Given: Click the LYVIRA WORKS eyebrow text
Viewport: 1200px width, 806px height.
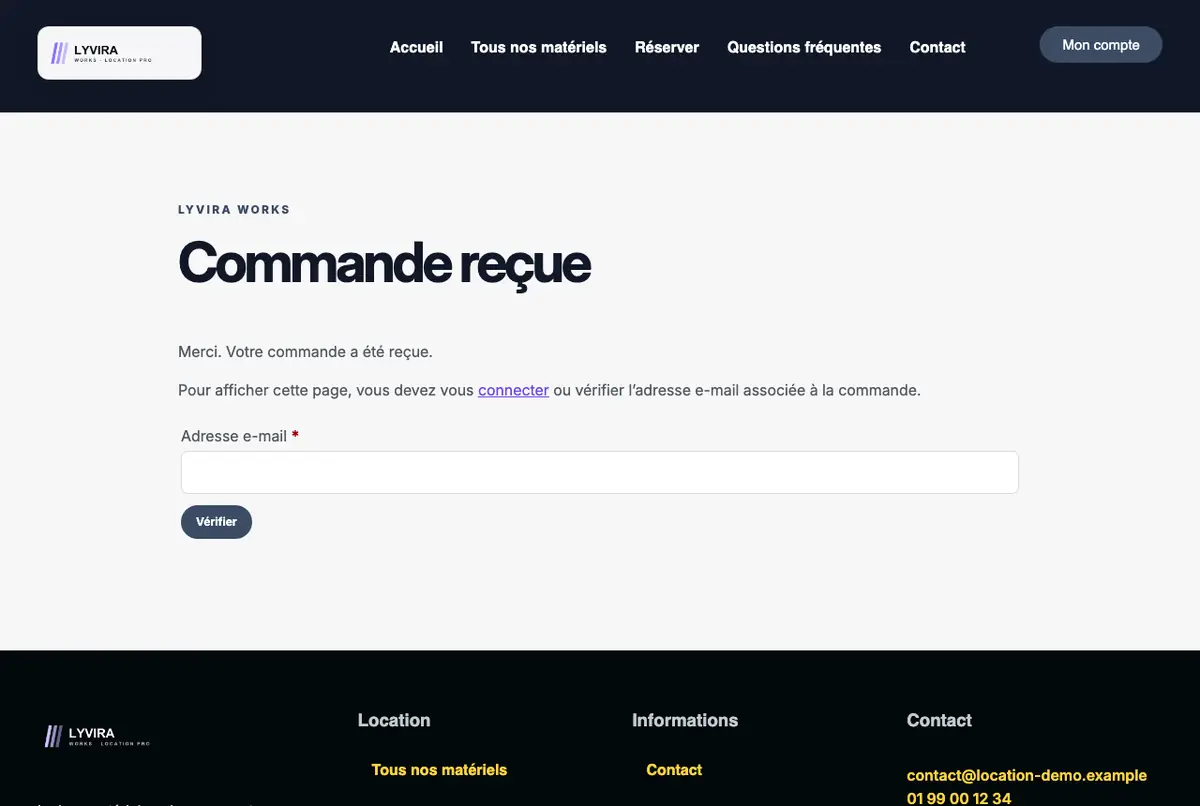Looking at the screenshot, I should (x=234, y=210).
